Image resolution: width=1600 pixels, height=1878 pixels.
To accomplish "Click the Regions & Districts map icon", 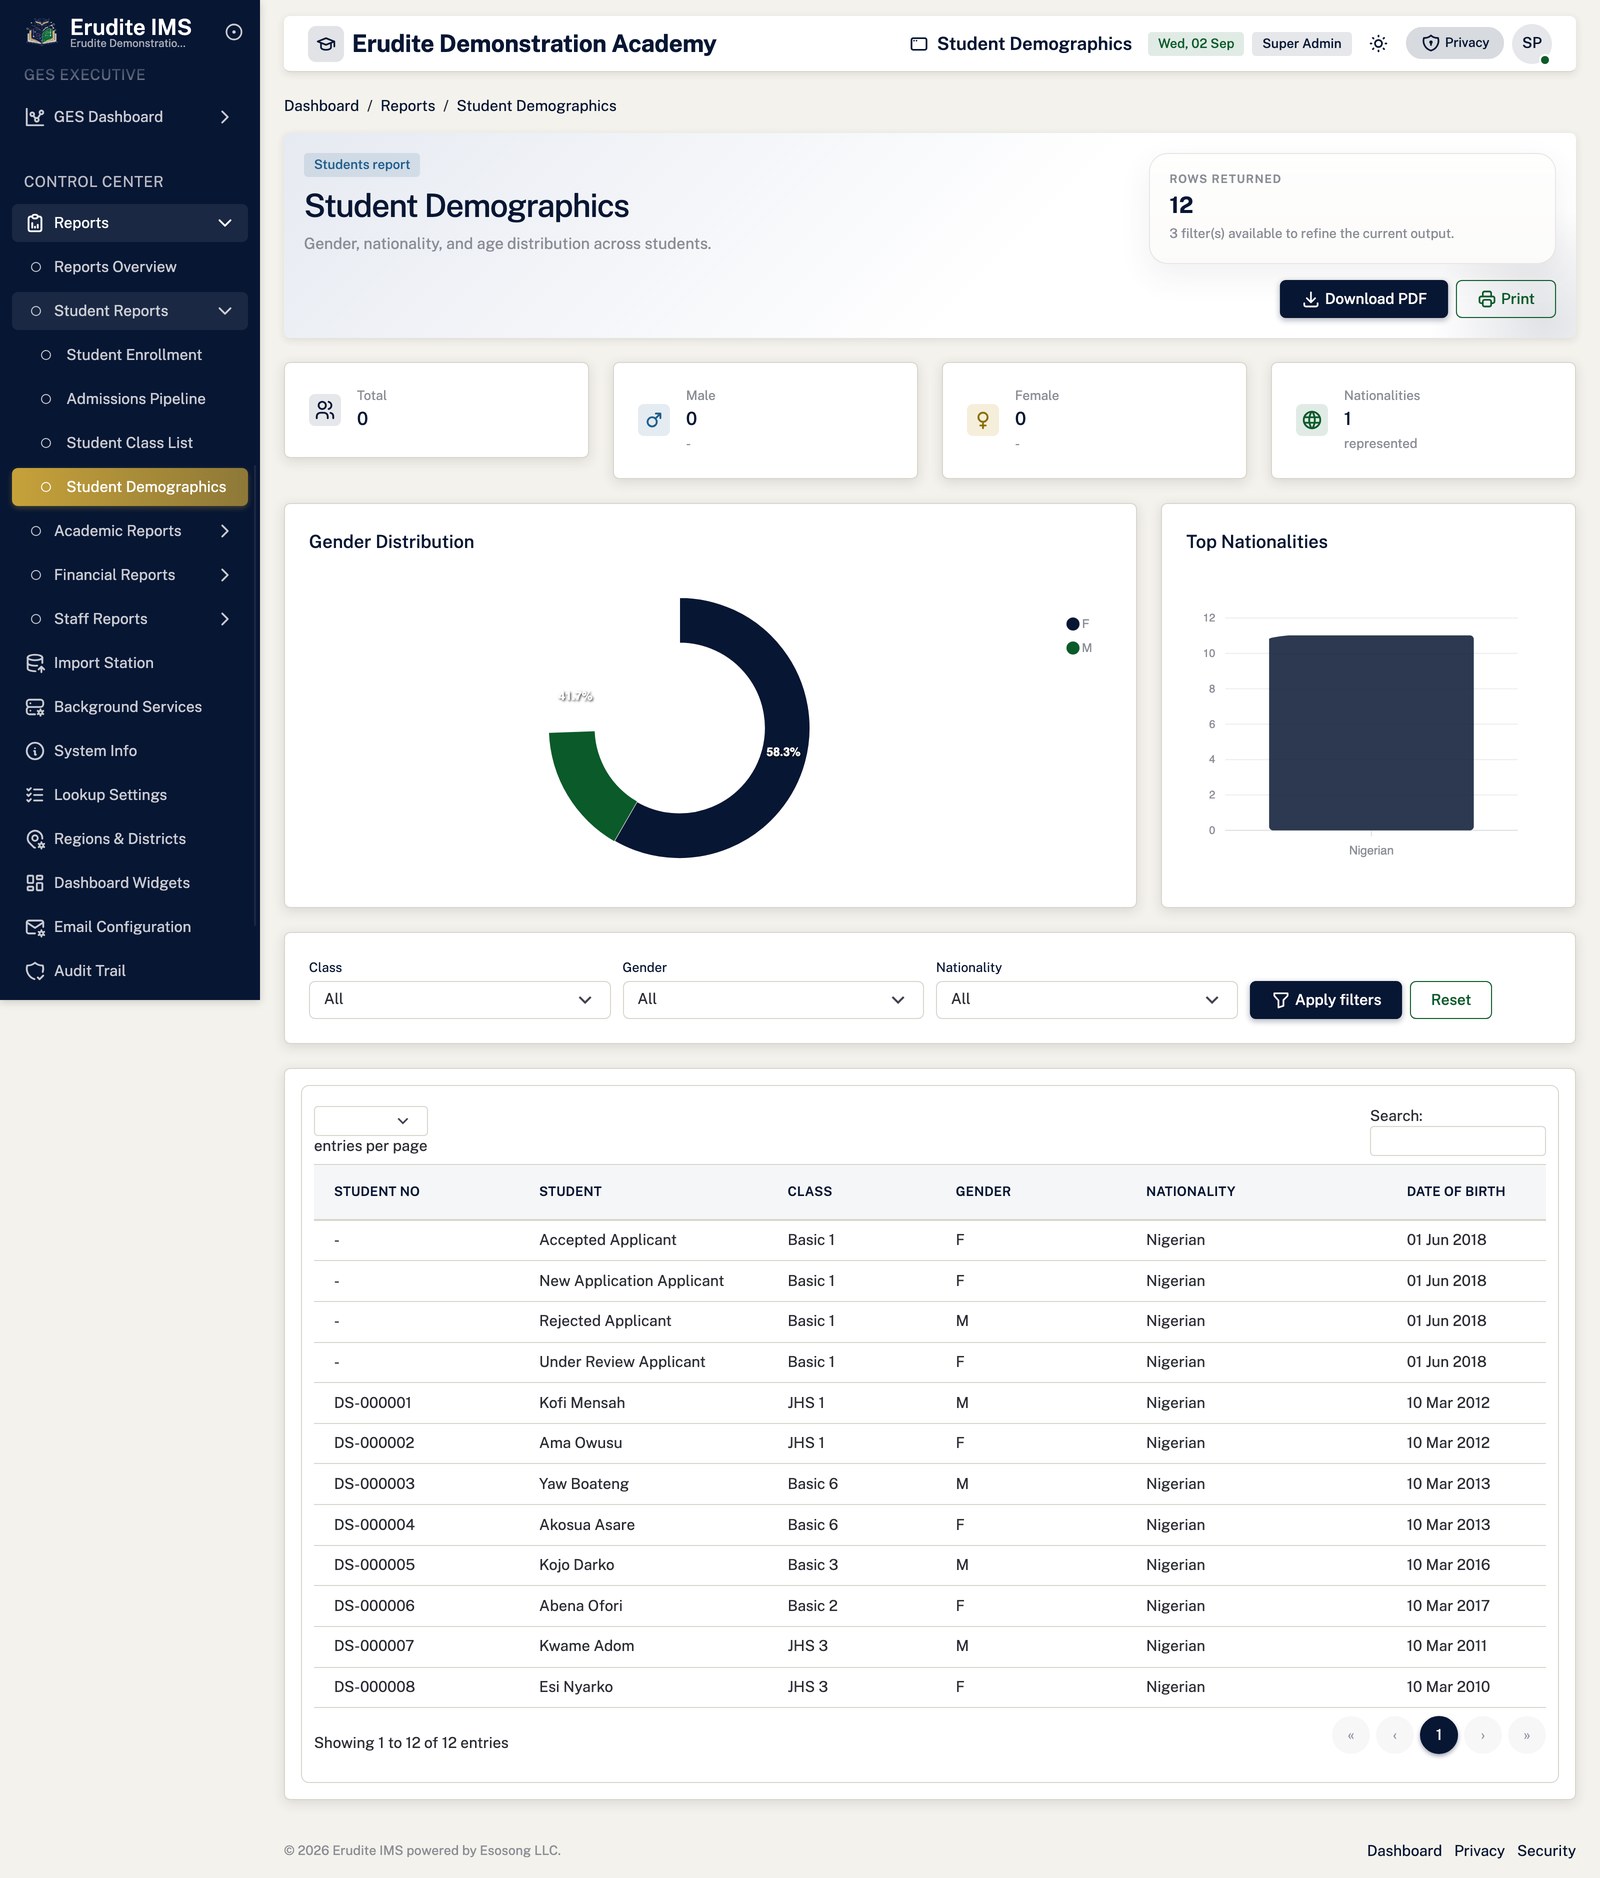I will [35, 839].
